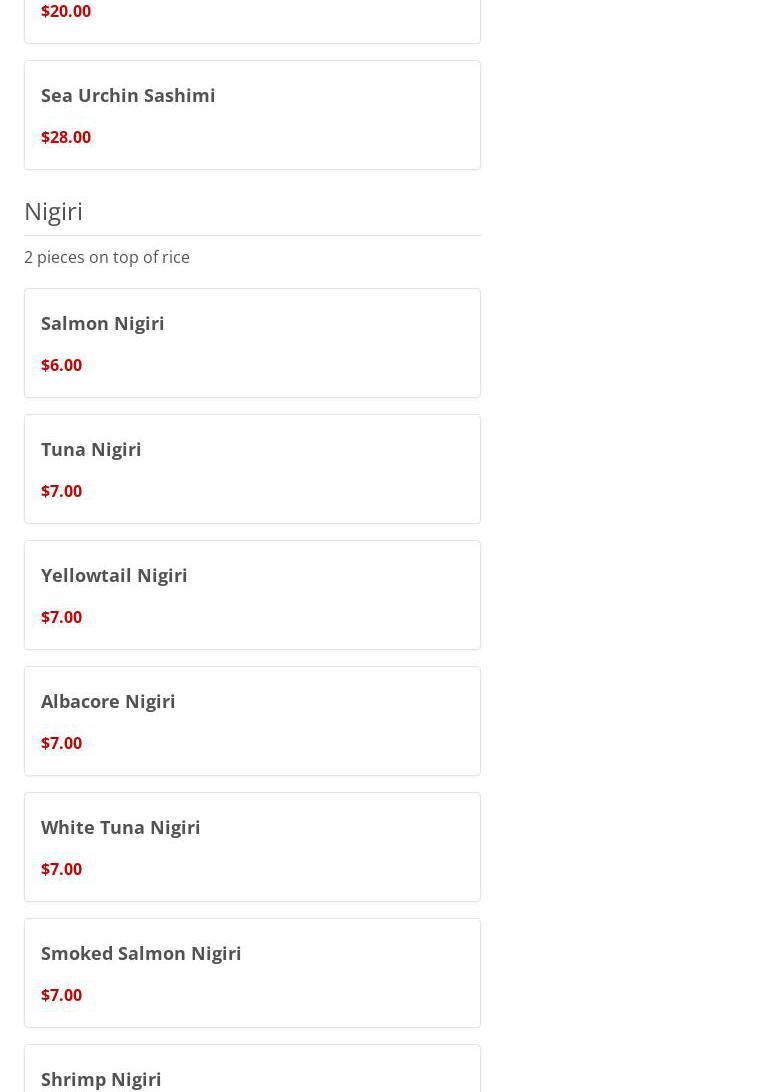Click the "2 pieces on top of rice" description
This screenshot has height=1092, width=770.
[x=107, y=257]
